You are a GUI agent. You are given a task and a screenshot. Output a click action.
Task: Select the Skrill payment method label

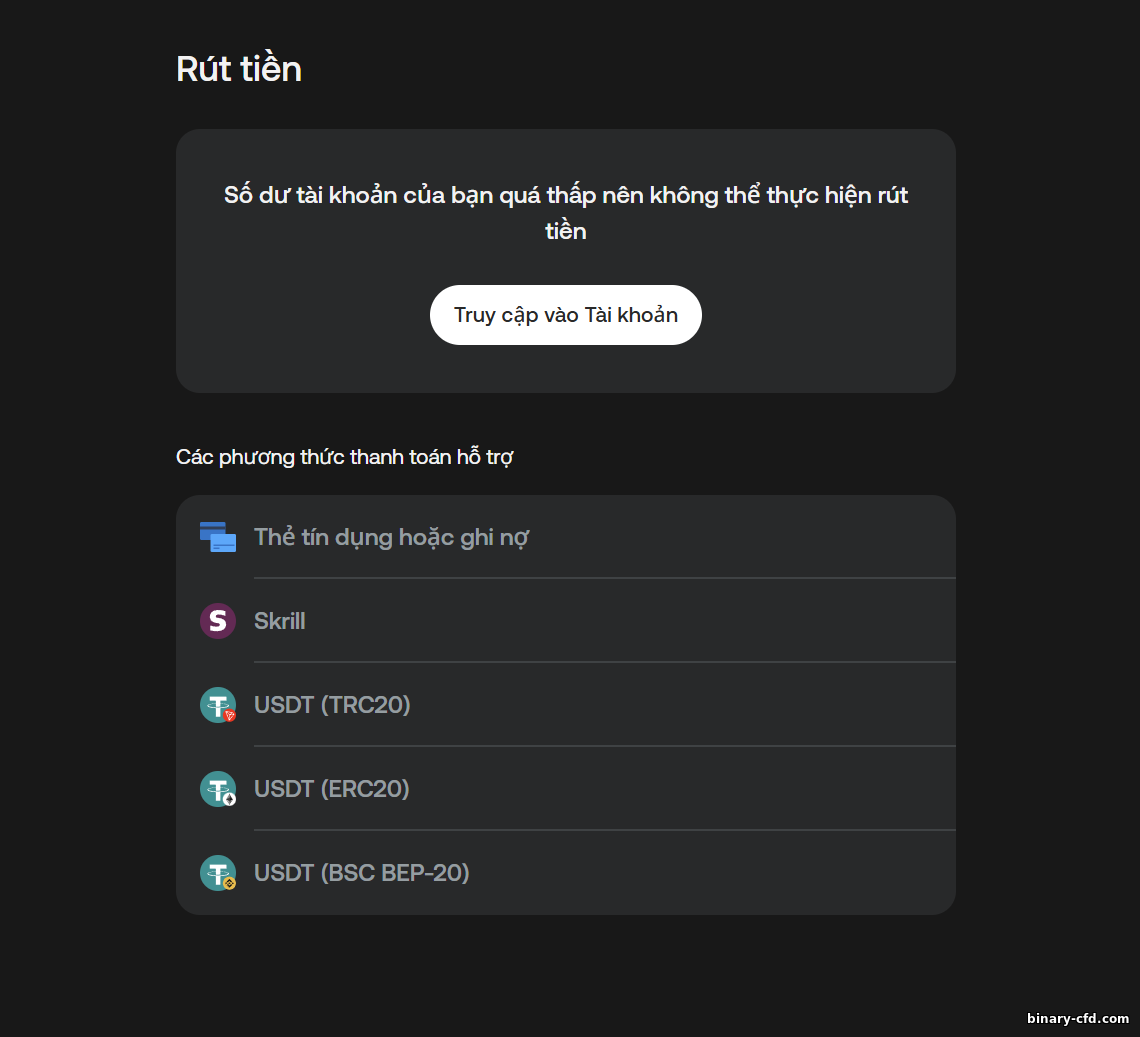pos(280,621)
